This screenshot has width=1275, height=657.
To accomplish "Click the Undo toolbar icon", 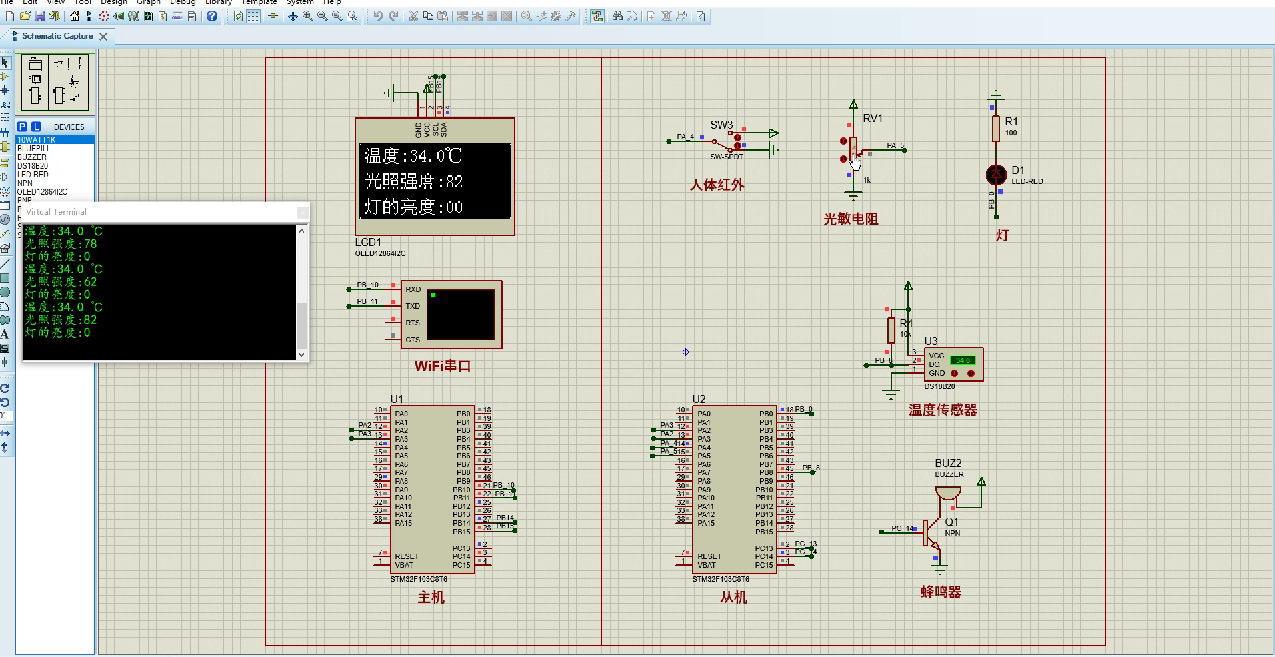I will point(378,14).
